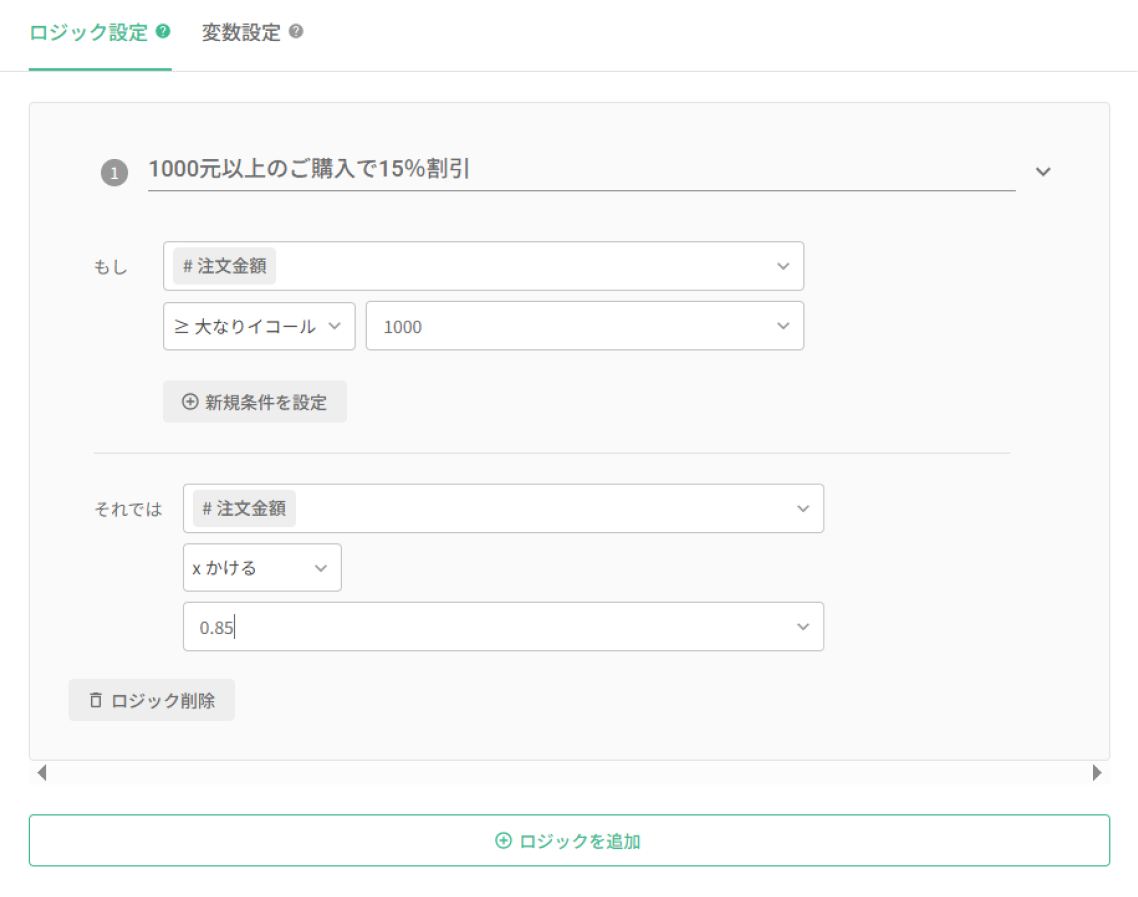Click the logic title text field
This screenshot has height=897, width=1138.
point(581,169)
